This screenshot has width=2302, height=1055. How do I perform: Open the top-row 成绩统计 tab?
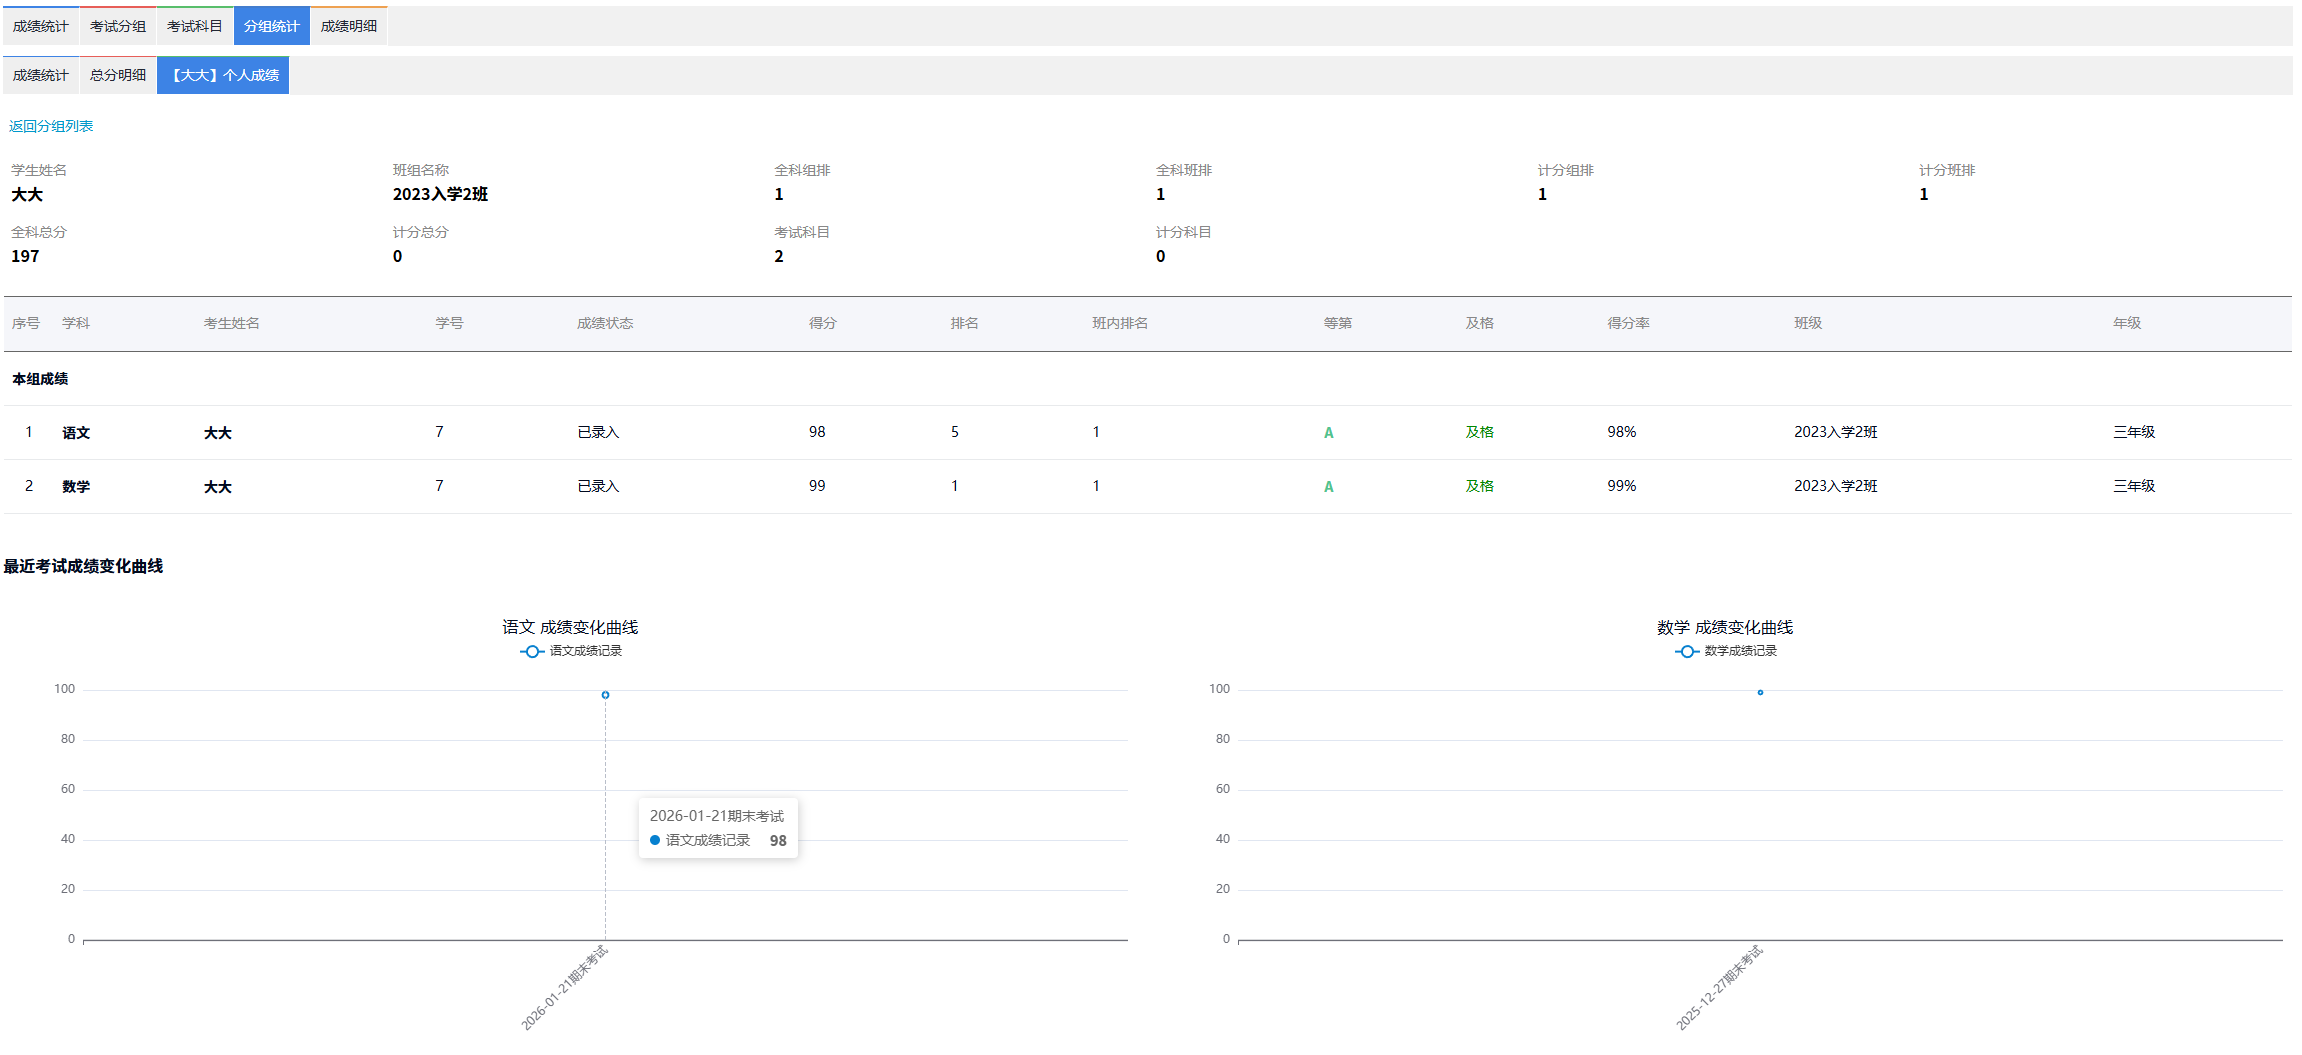click(x=41, y=26)
